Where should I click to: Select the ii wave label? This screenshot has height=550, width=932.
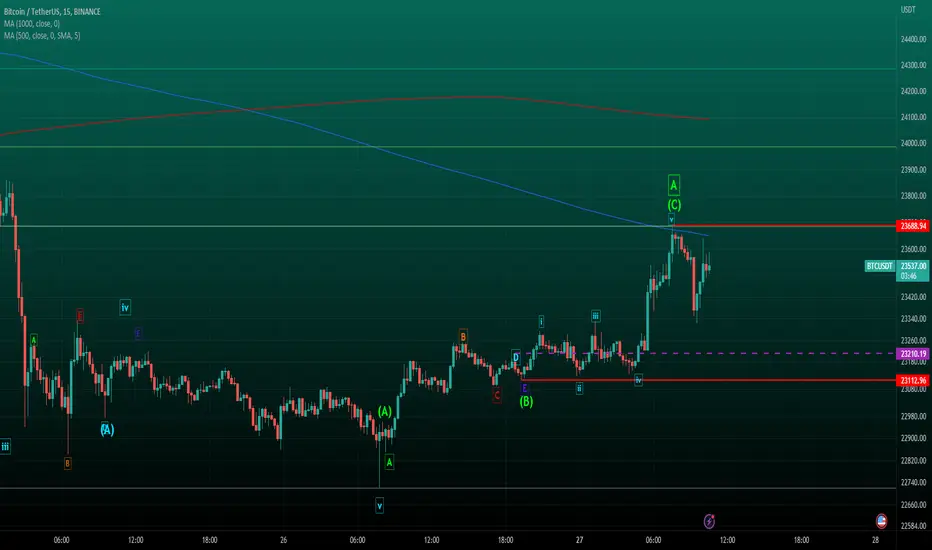tap(579, 388)
